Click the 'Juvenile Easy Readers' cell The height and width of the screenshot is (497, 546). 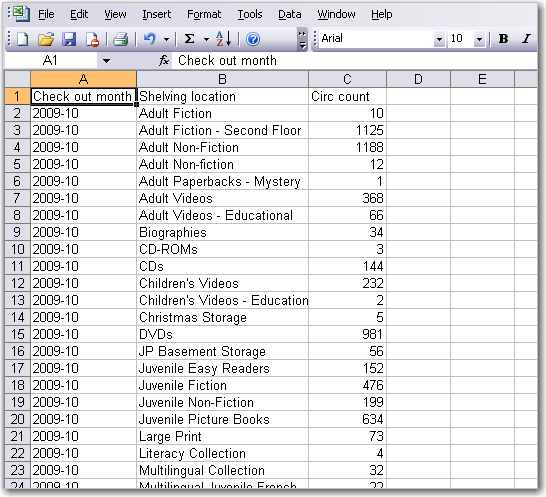[x=222, y=368]
